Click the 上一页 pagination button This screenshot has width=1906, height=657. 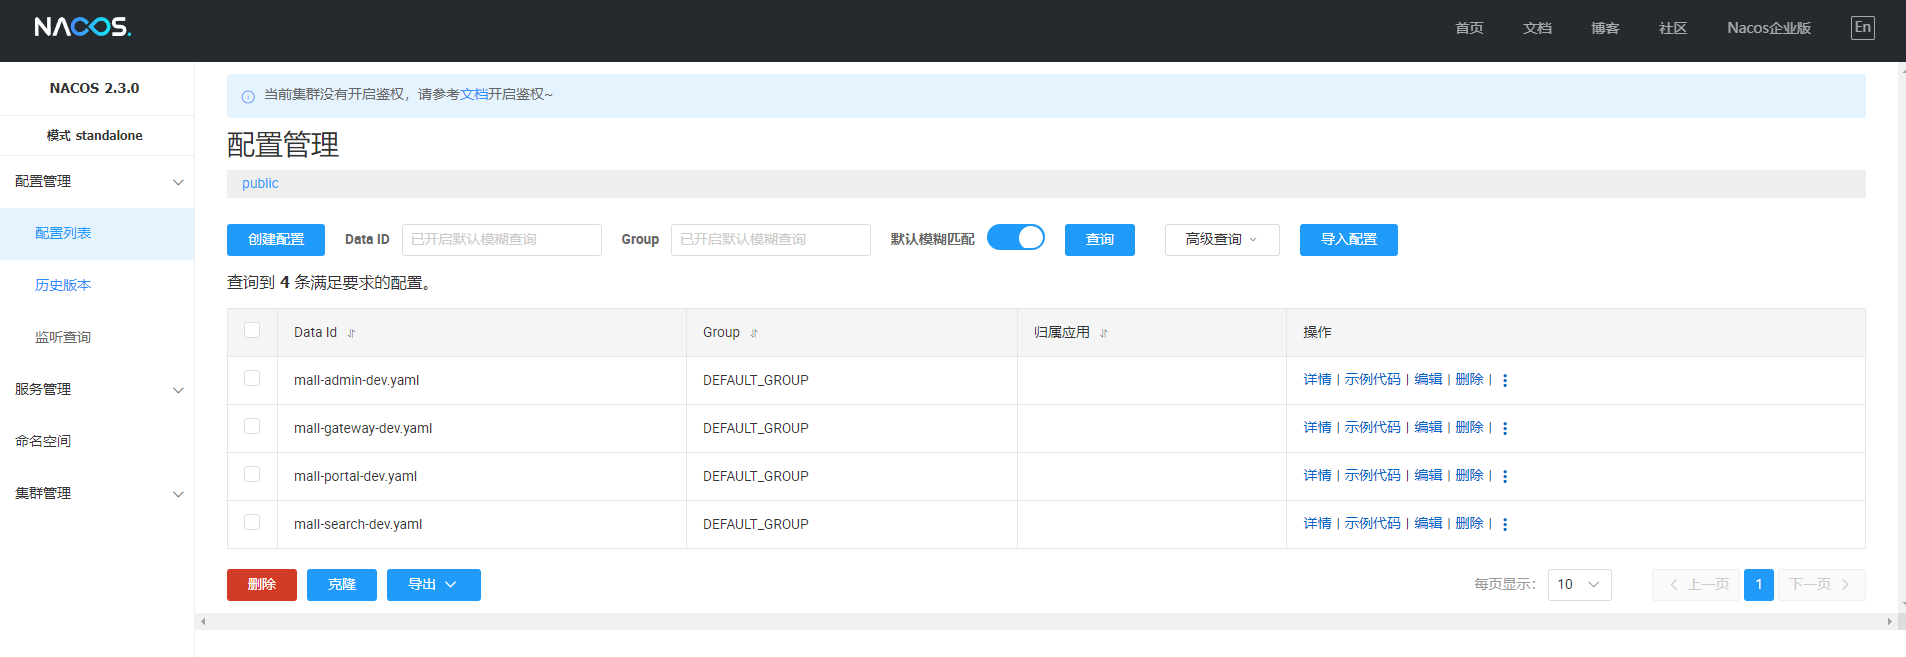point(1696,585)
